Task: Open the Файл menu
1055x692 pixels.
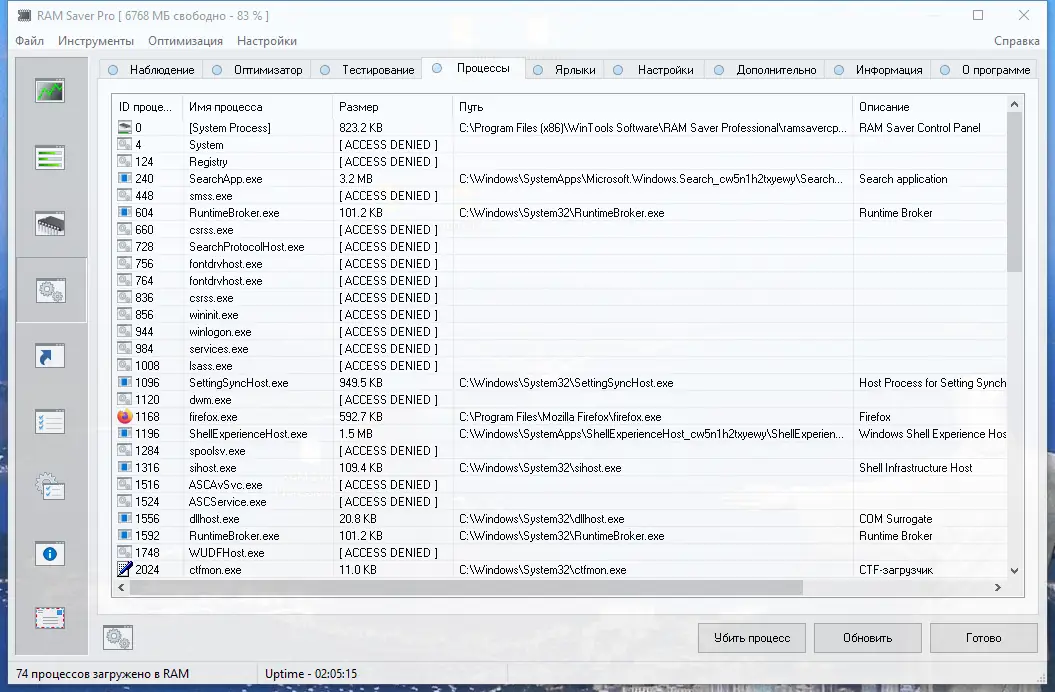Action: (x=30, y=41)
